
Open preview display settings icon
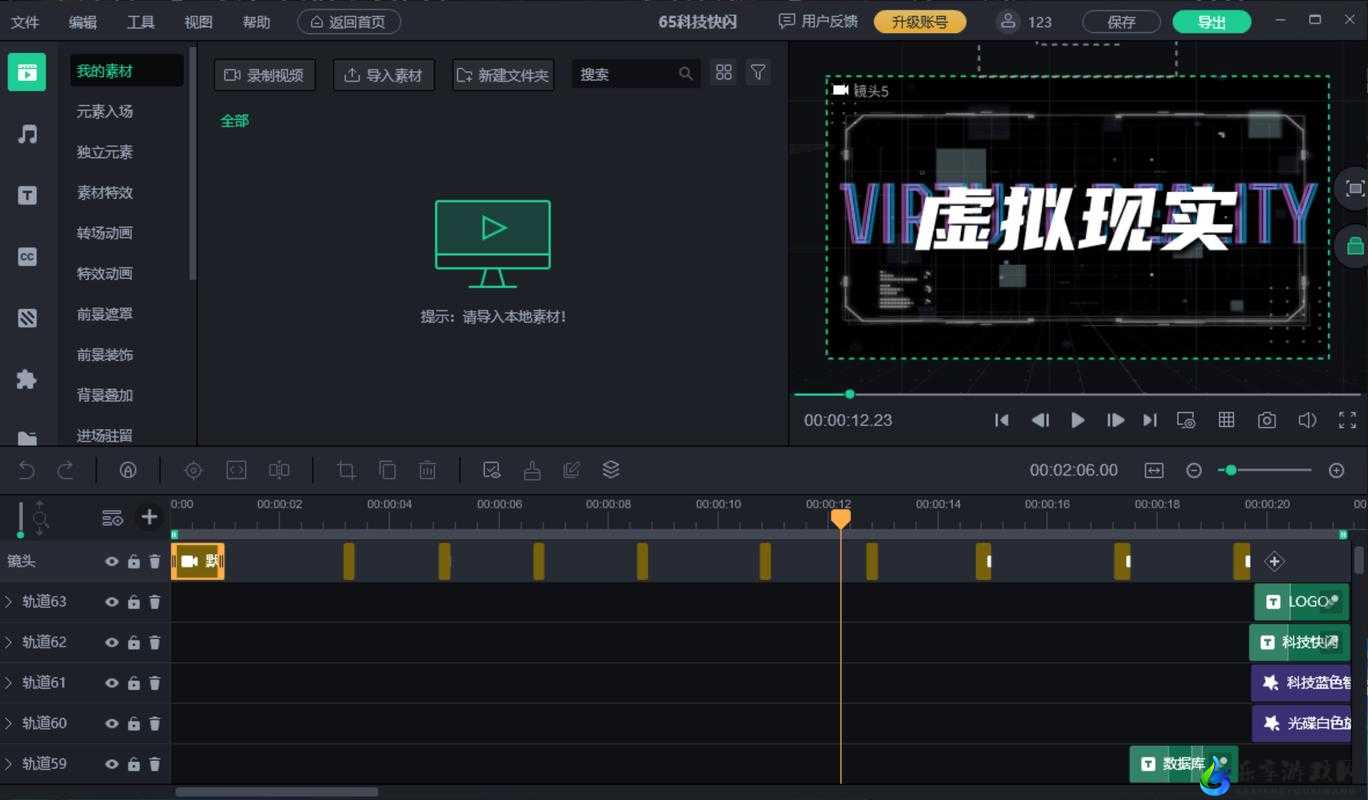[x=1186, y=420]
